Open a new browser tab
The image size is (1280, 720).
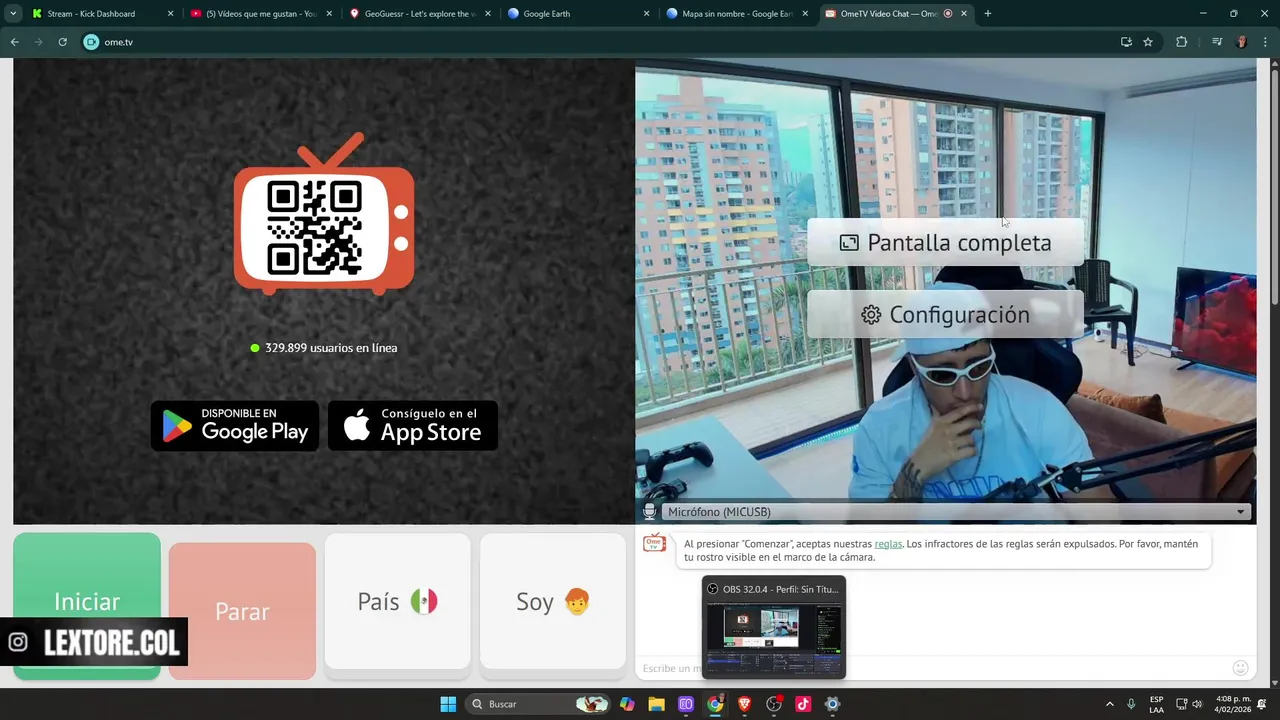point(987,14)
